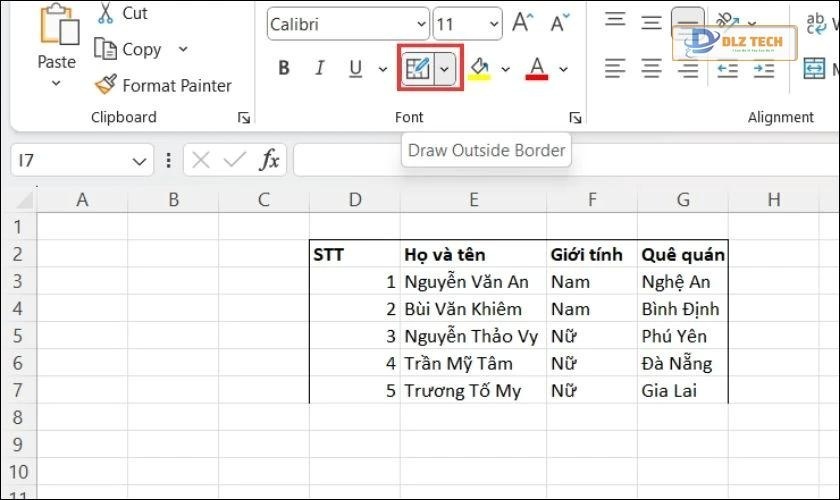Screen dimensions: 840x500
Task: Click the Insert Function fx icon
Action: 269,160
